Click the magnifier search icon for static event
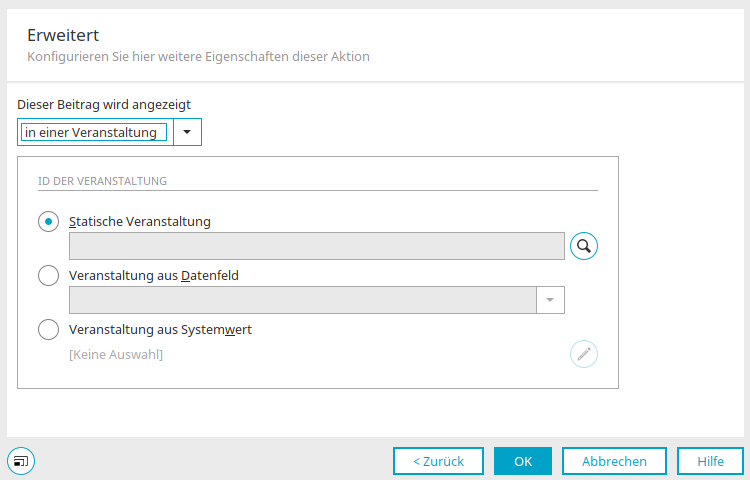This screenshot has width=750, height=480. coord(584,246)
